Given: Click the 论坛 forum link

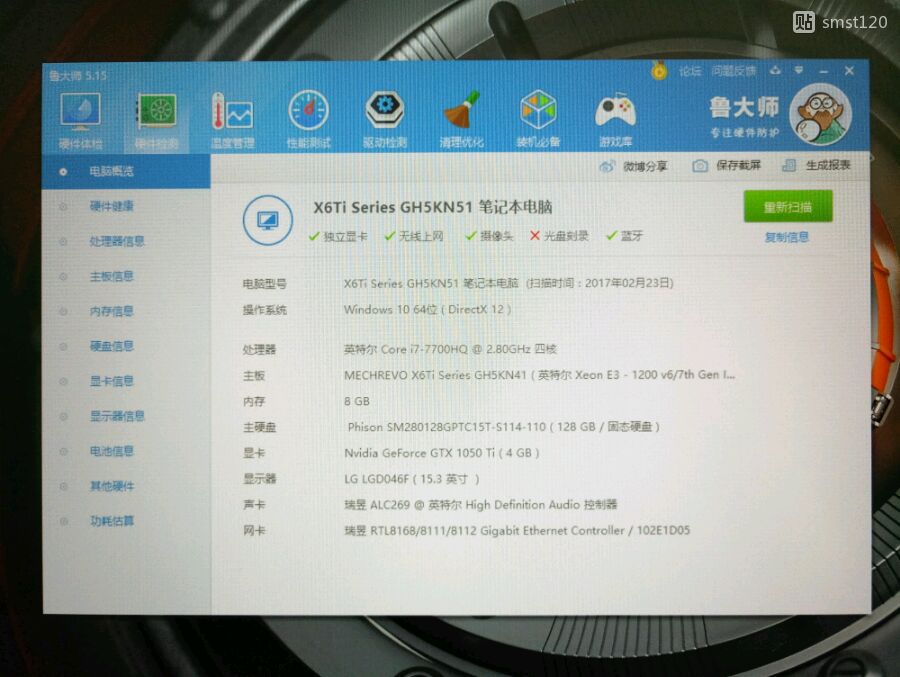Looking at the screenshot, I should 690,71.
